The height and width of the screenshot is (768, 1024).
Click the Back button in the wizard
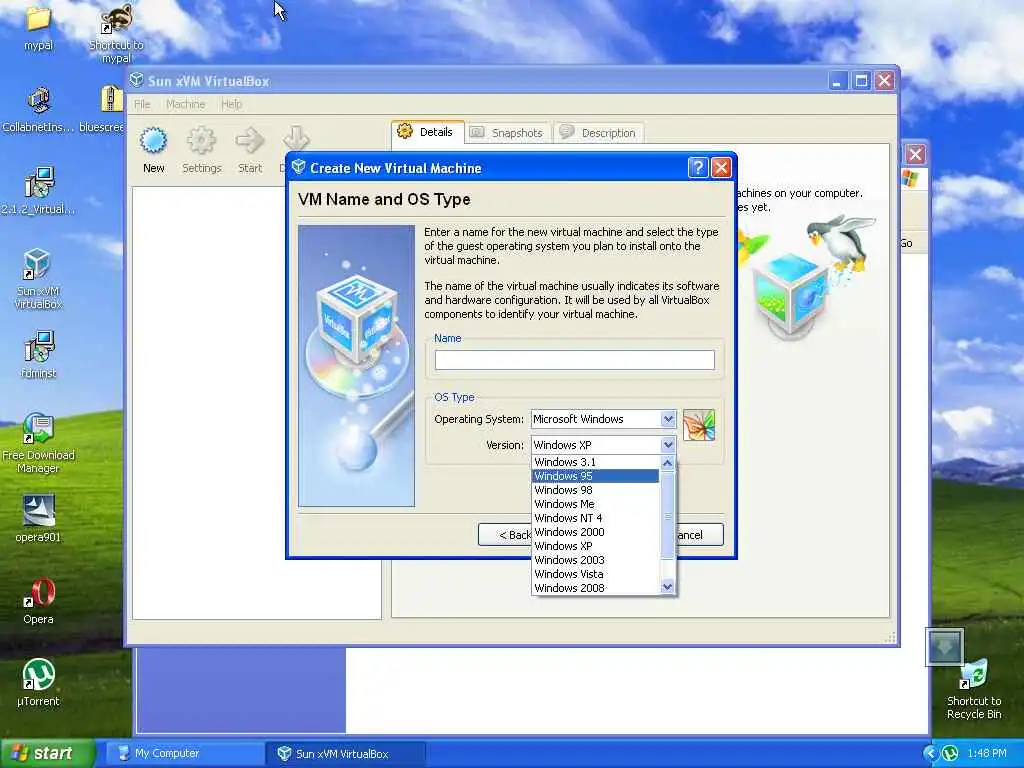[x=505, y=535]
